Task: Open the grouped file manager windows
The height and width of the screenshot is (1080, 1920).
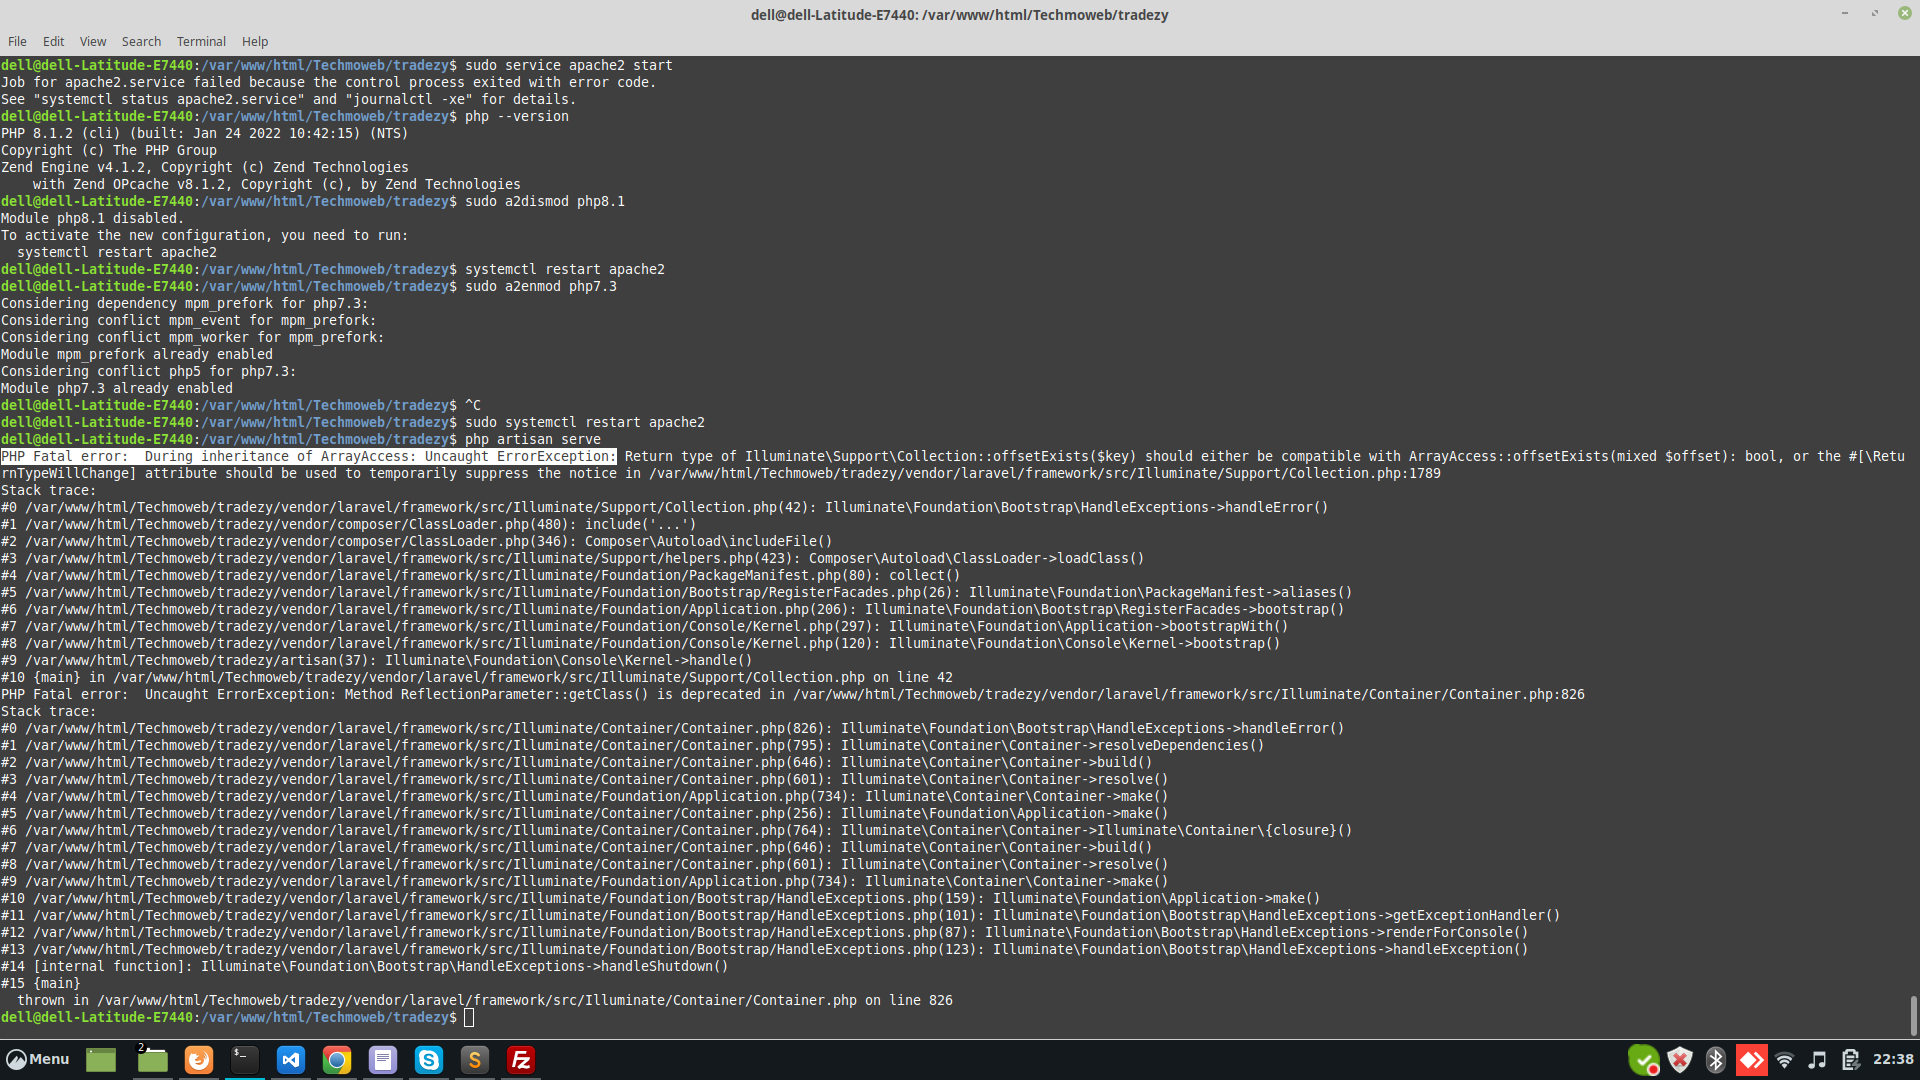Action: [152, 1060]
